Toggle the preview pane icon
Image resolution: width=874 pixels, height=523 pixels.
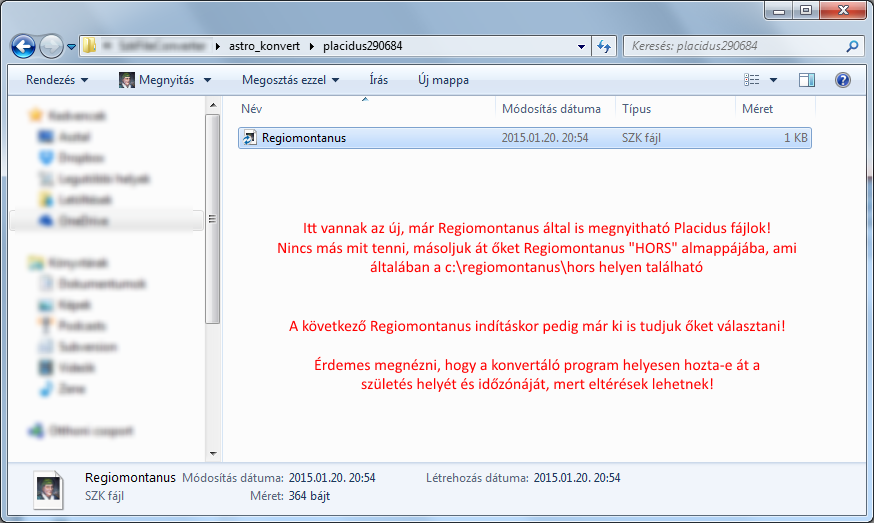point(807,80)
